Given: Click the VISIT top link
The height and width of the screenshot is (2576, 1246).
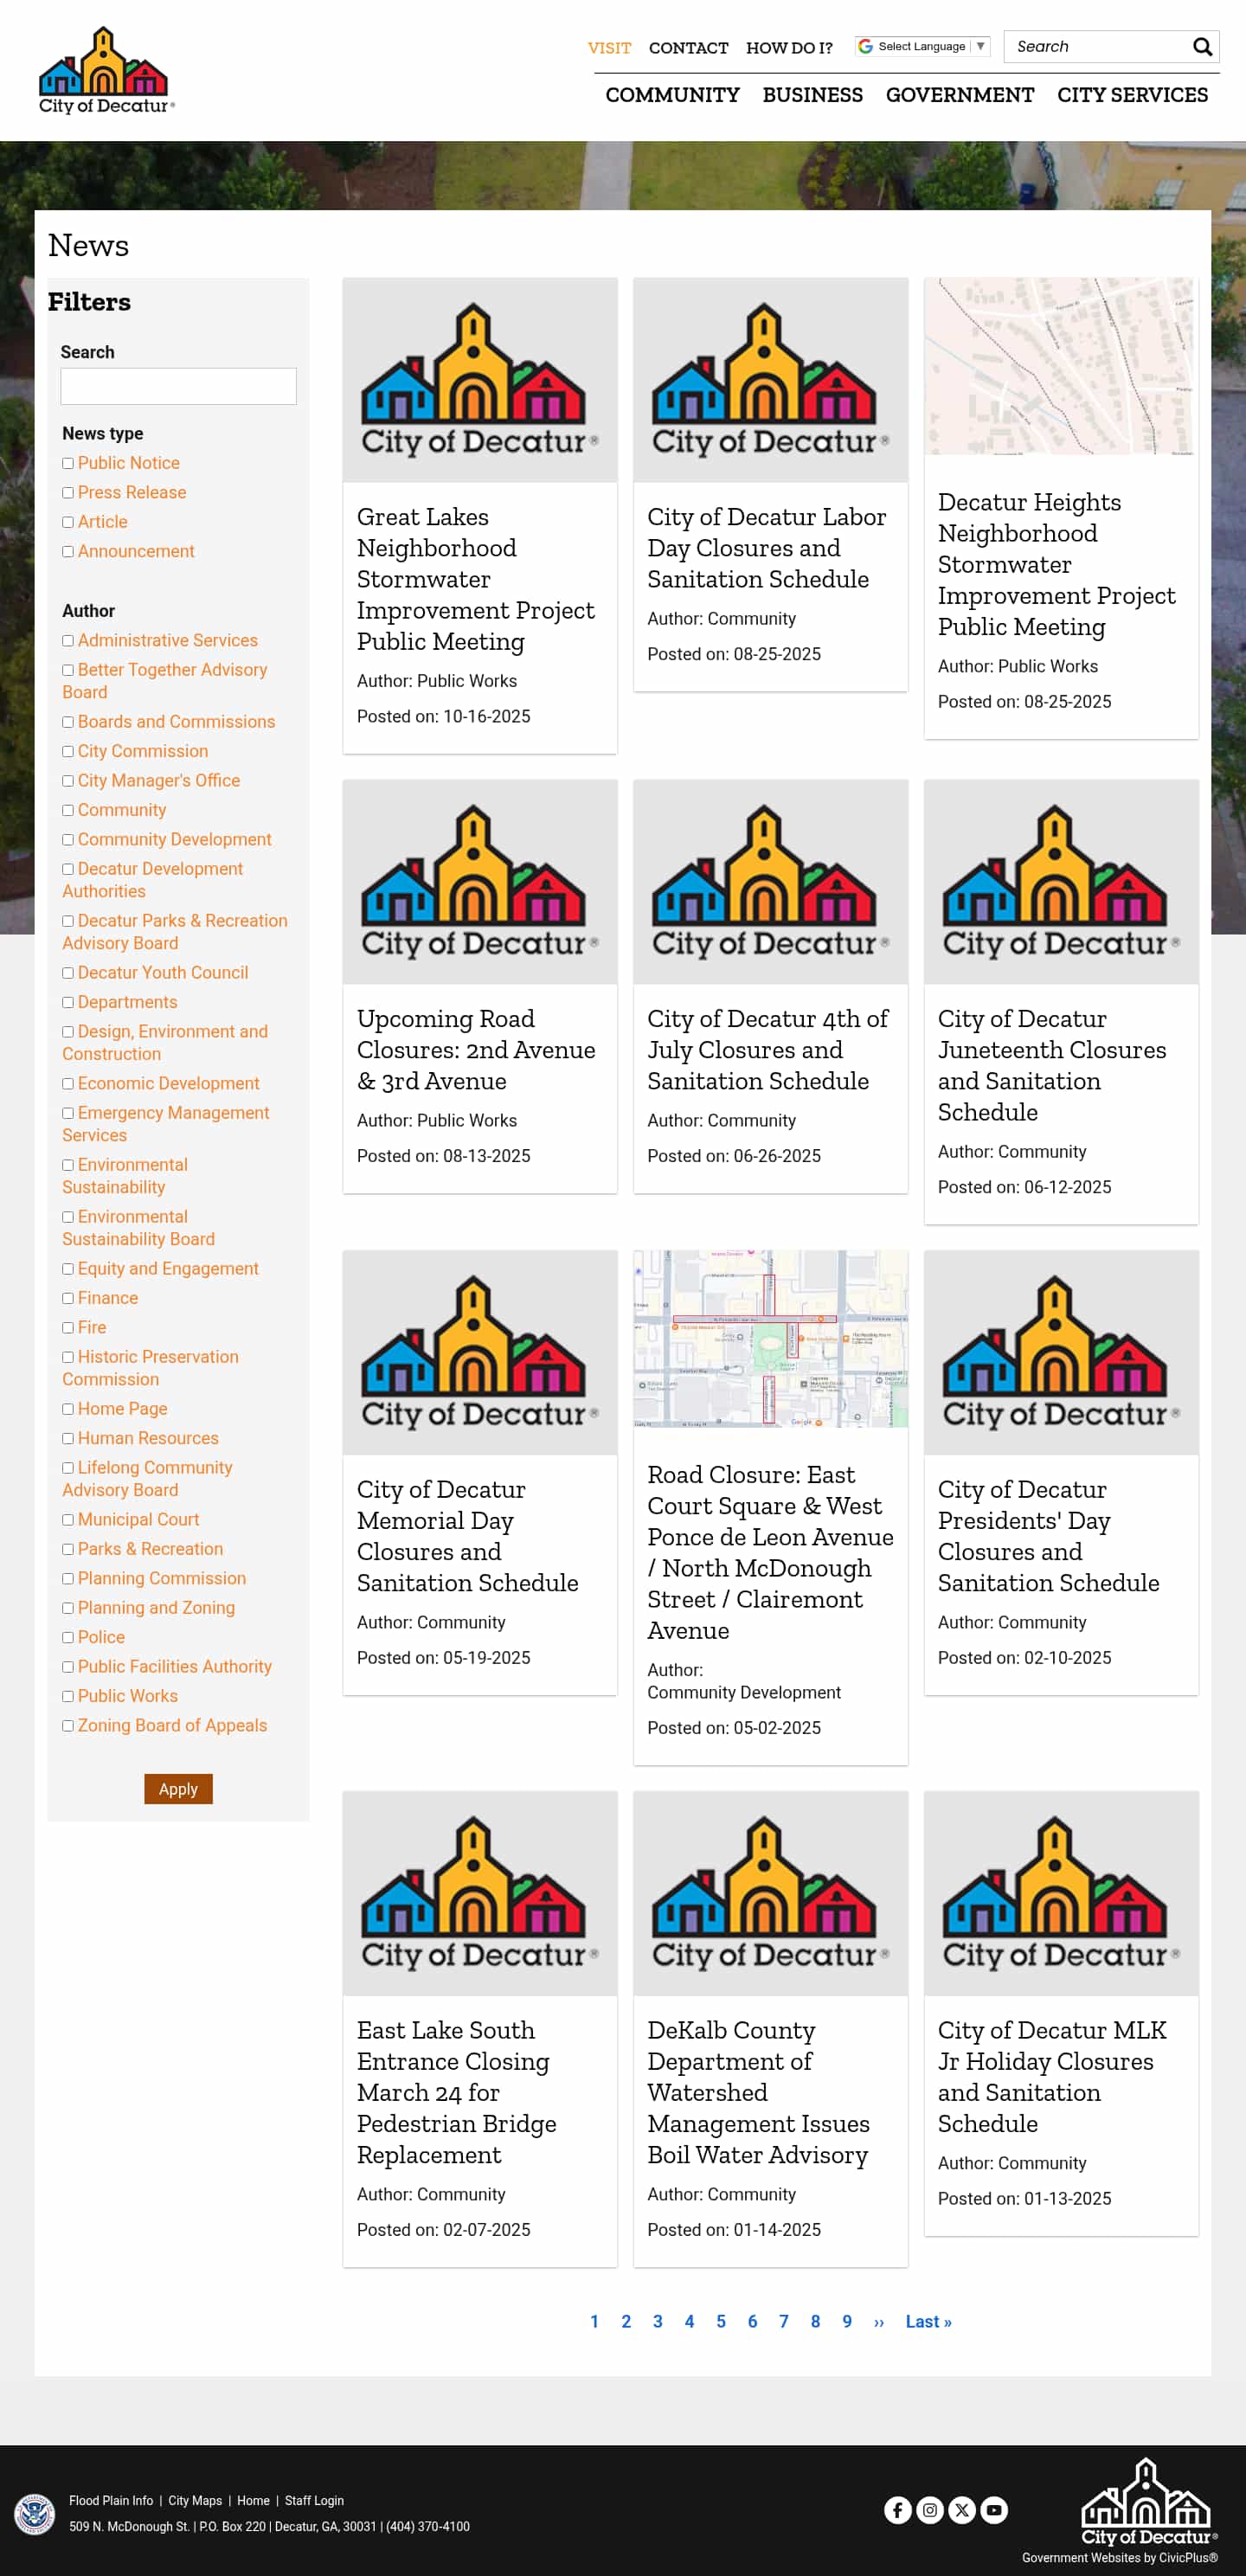Looking at the screenshot, I should 609,48.
